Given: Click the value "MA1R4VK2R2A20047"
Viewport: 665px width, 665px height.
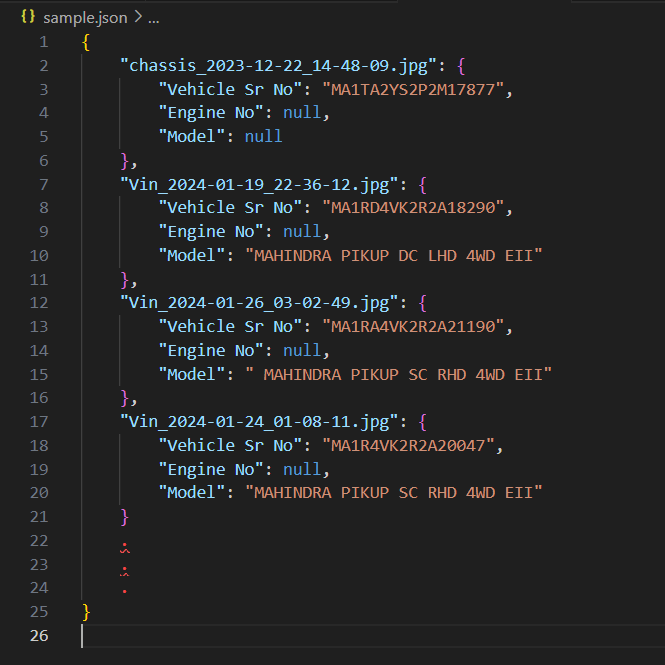Looking at the screenshot, I should [408, 446].
